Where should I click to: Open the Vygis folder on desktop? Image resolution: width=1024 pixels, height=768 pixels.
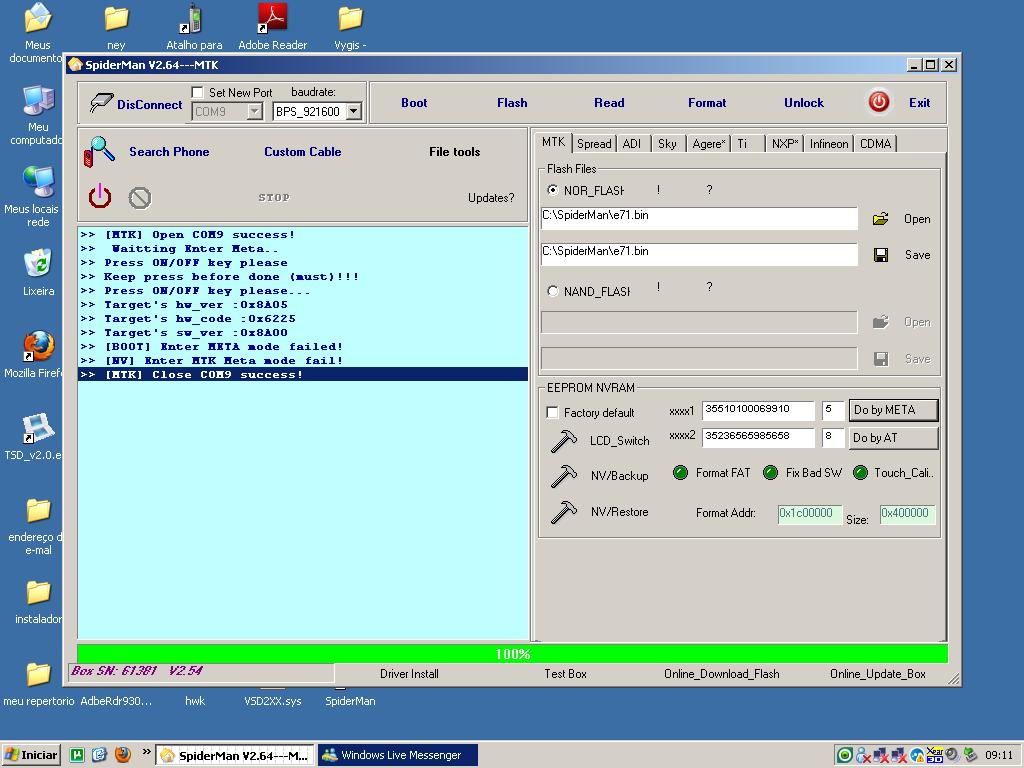tap(350, 27)
